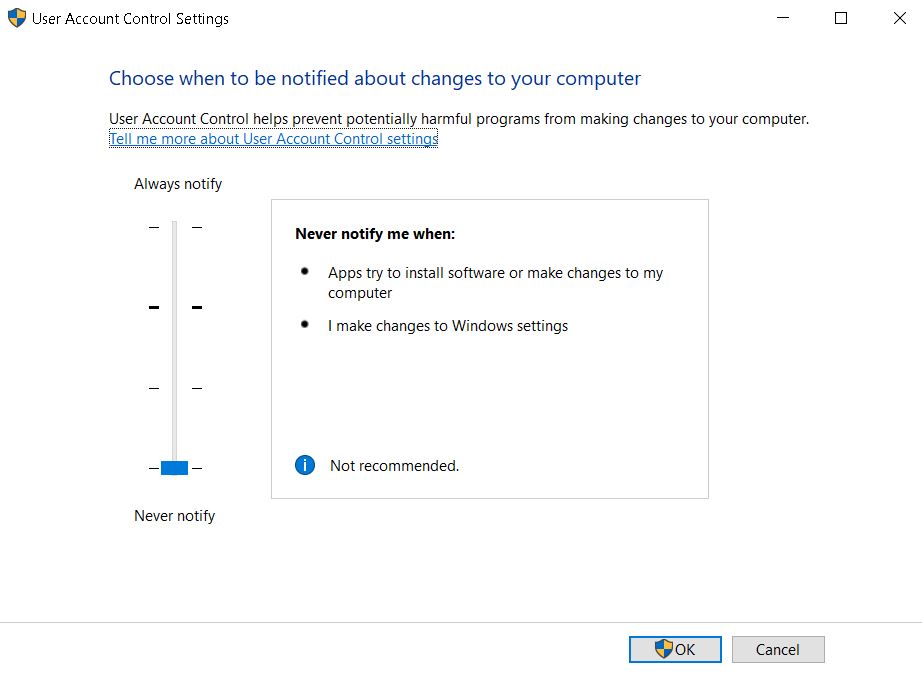Screen dimensions: 922x678
Task: Click the shield icon on the OK button
Action: point(664,649)
